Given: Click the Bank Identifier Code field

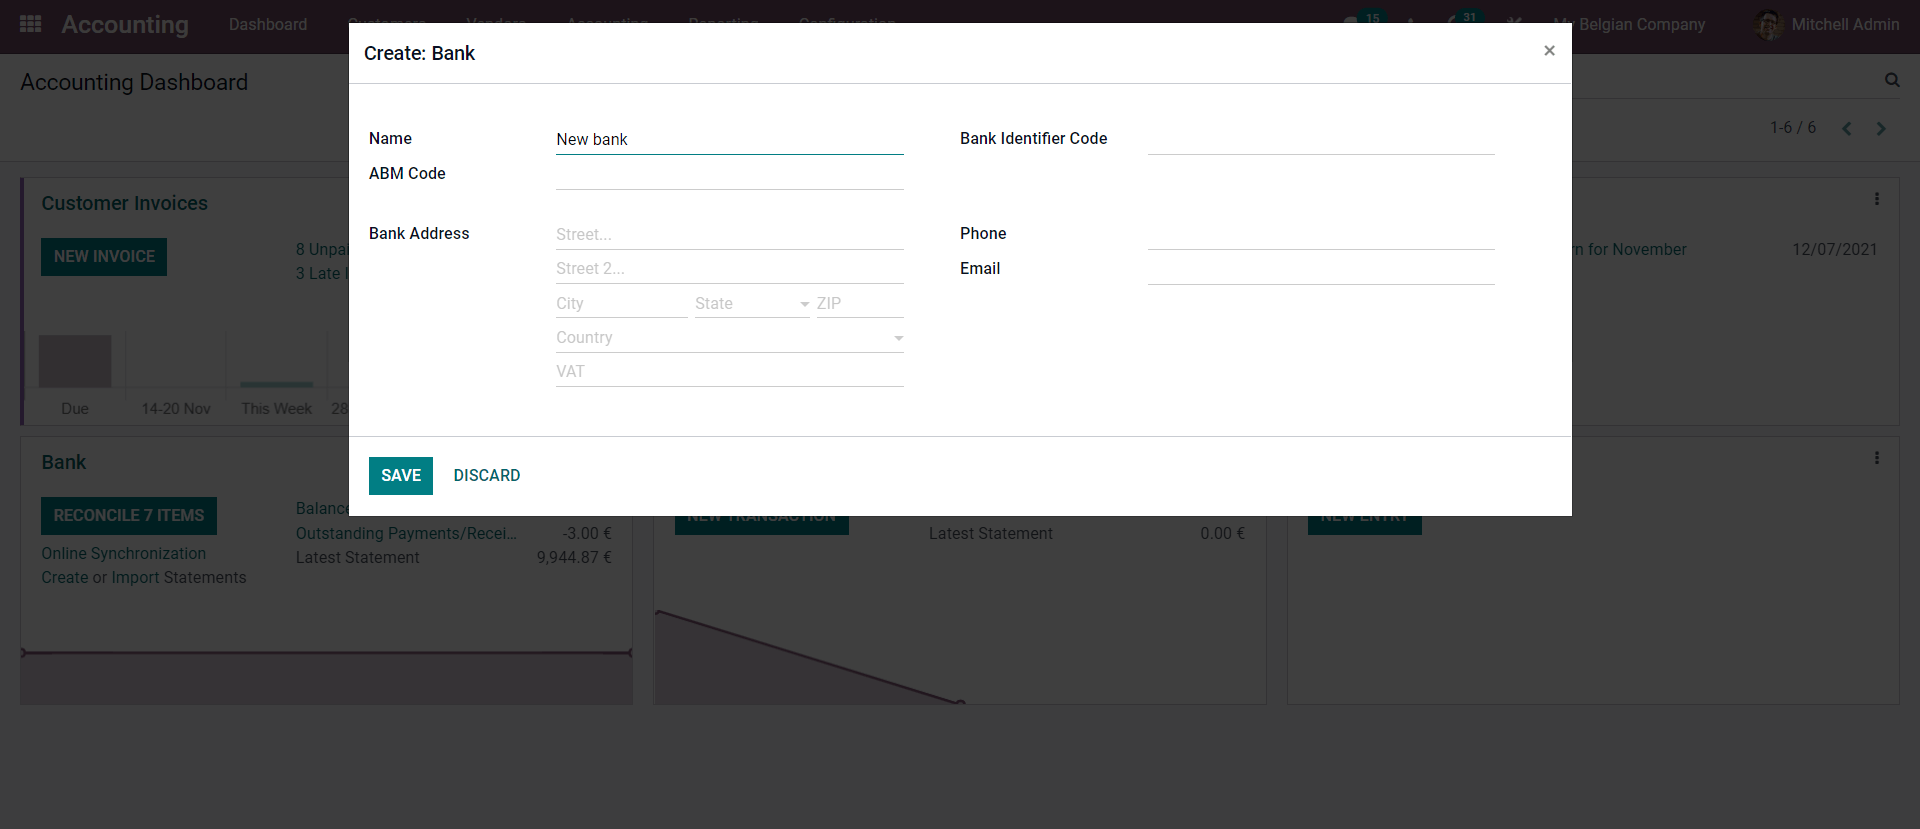Looking at the screenshot, I should coord(1321,140).
